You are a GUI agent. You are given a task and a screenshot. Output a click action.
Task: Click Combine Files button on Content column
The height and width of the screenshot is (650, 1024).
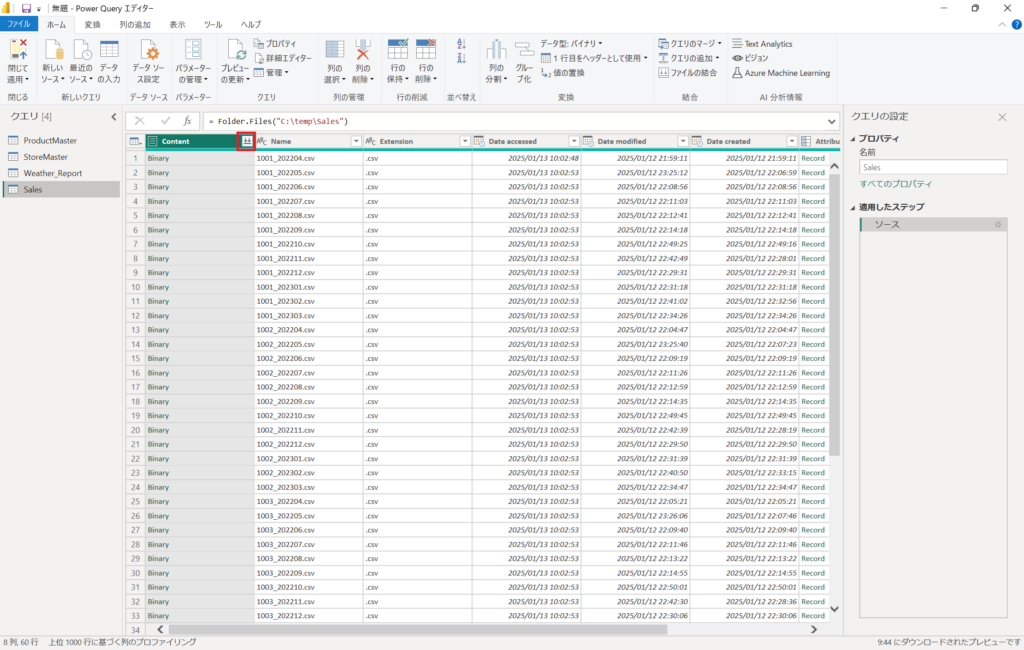[246, 141]
